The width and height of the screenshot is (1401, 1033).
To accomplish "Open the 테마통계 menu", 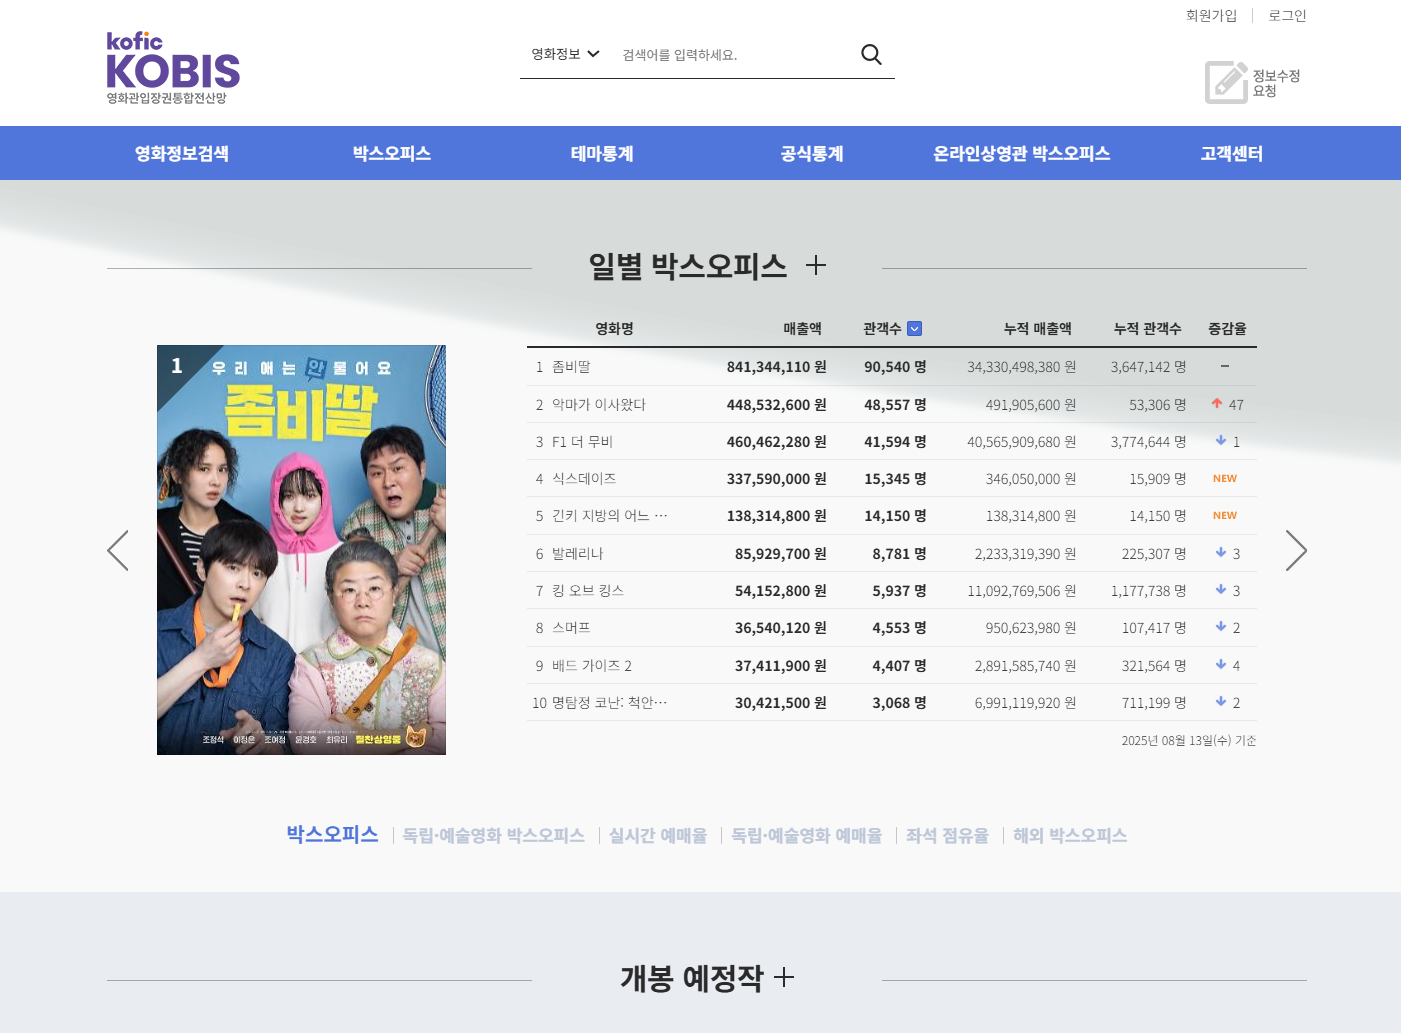I will click(601, 153).
